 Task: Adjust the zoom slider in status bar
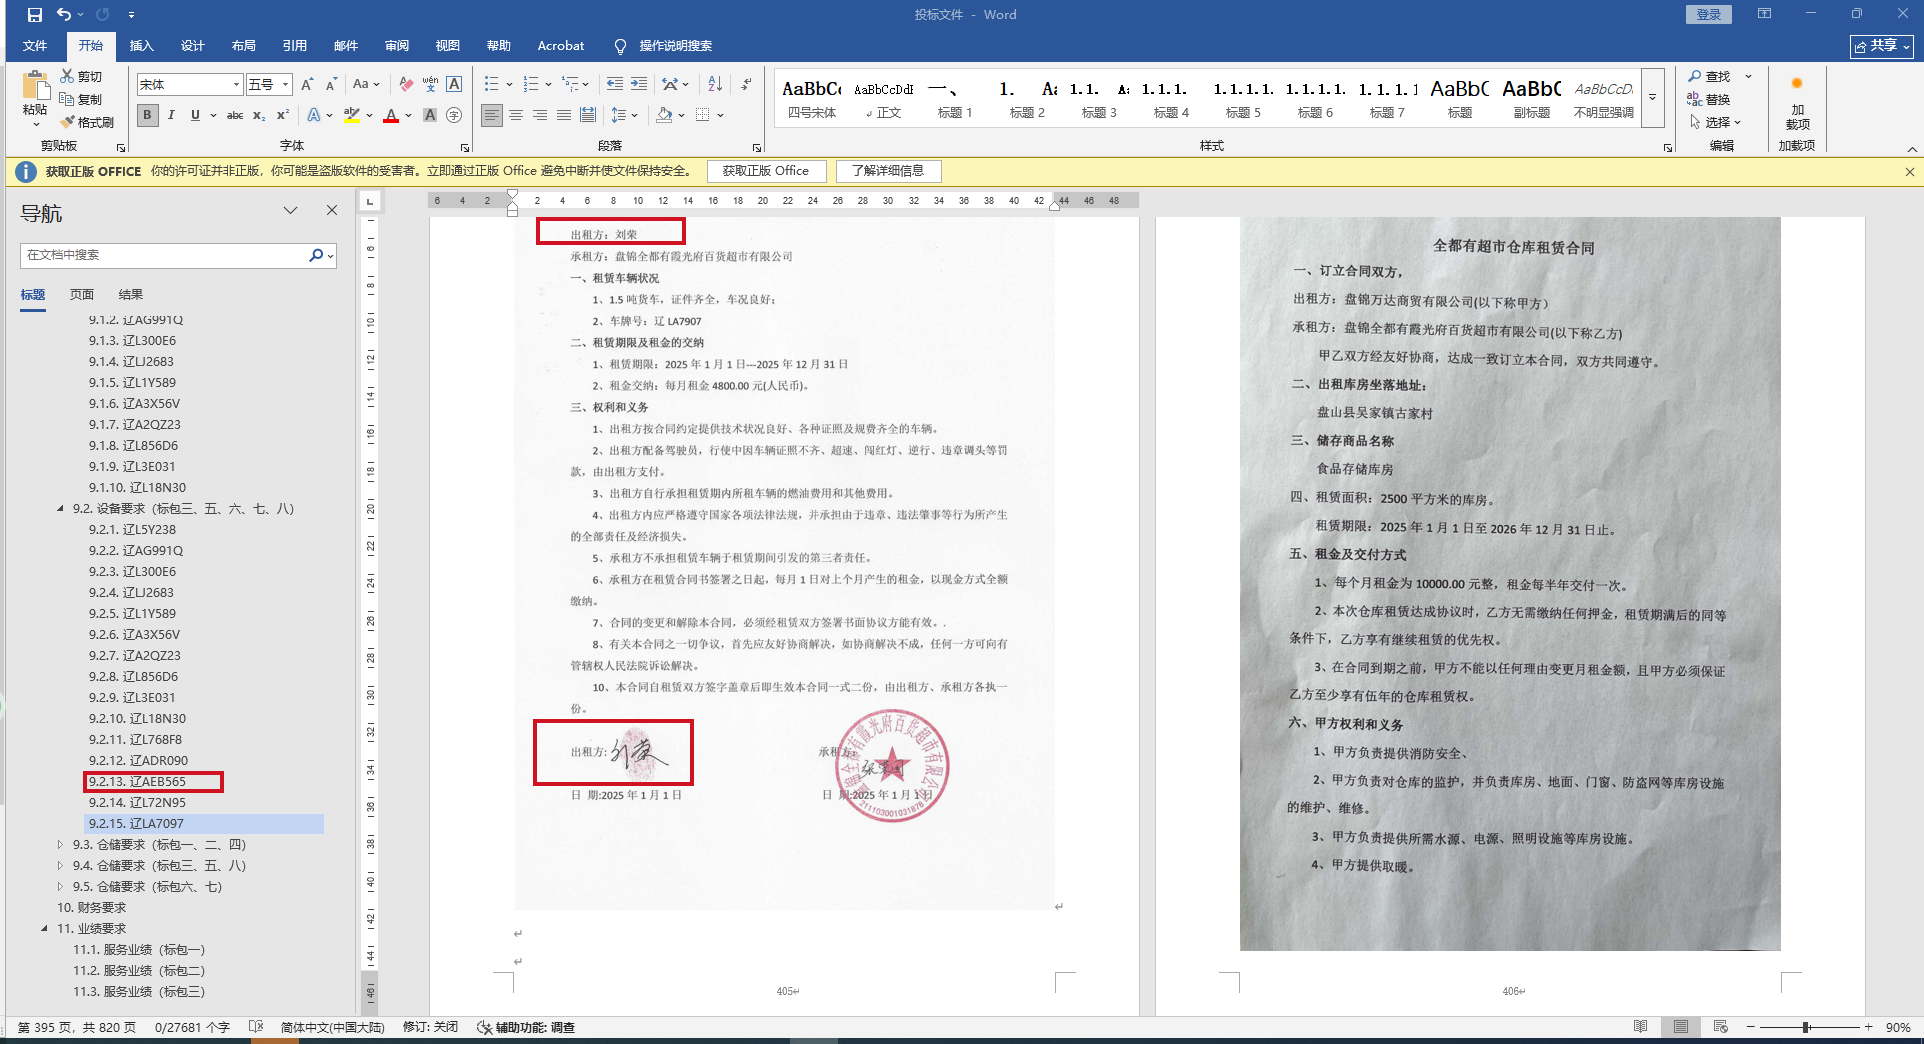click(1806, 1027)
